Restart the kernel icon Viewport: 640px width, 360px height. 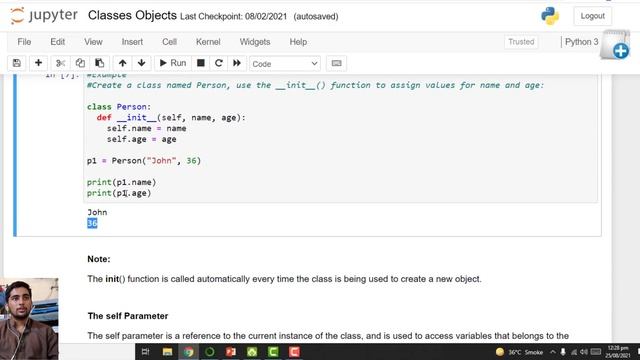click(219, 63)
